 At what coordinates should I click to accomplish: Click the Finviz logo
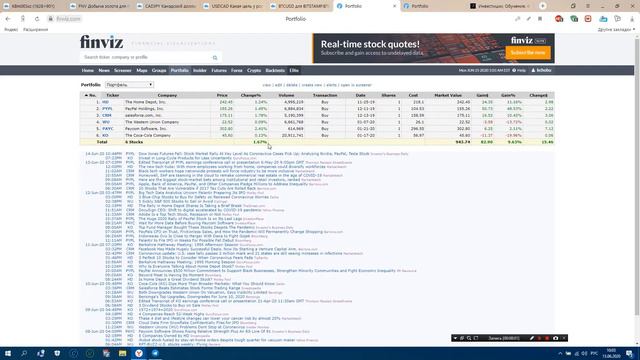pos(102,42)
